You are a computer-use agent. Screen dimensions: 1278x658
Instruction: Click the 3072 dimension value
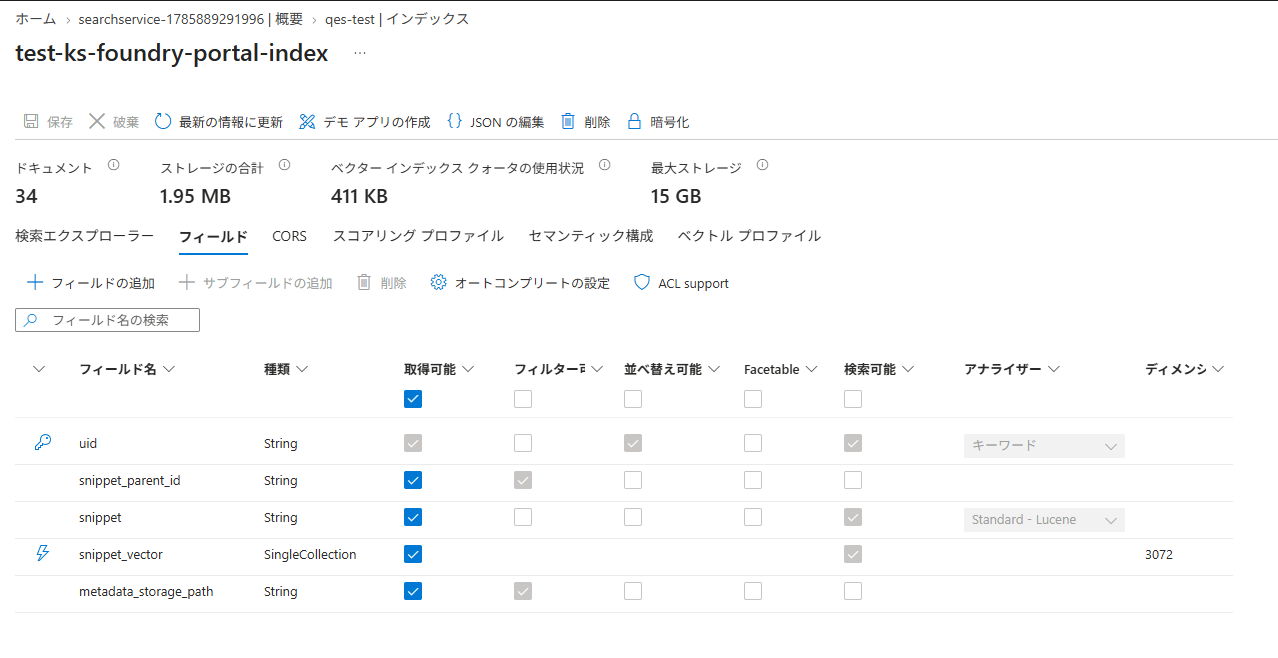1159,554
